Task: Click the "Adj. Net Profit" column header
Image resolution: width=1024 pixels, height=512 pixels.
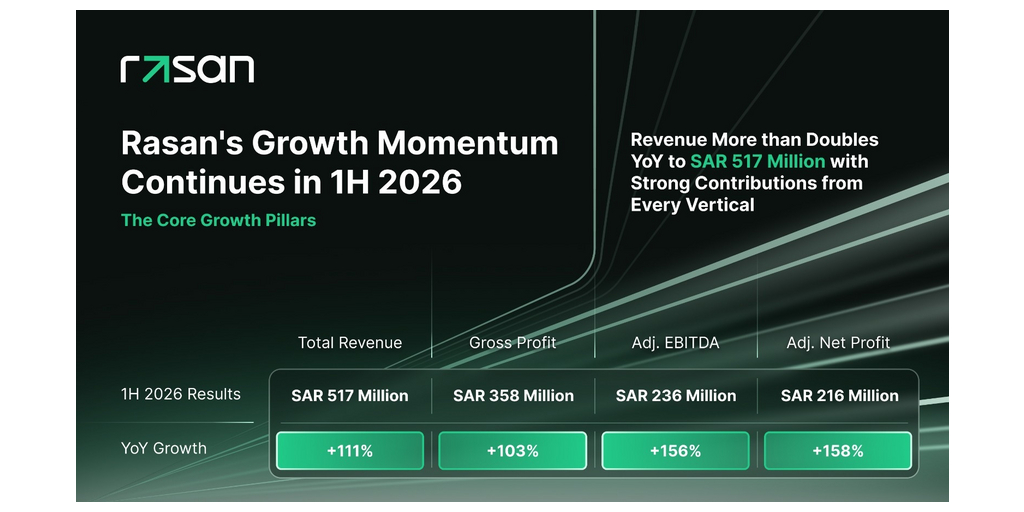Action: tap(838, 343)
